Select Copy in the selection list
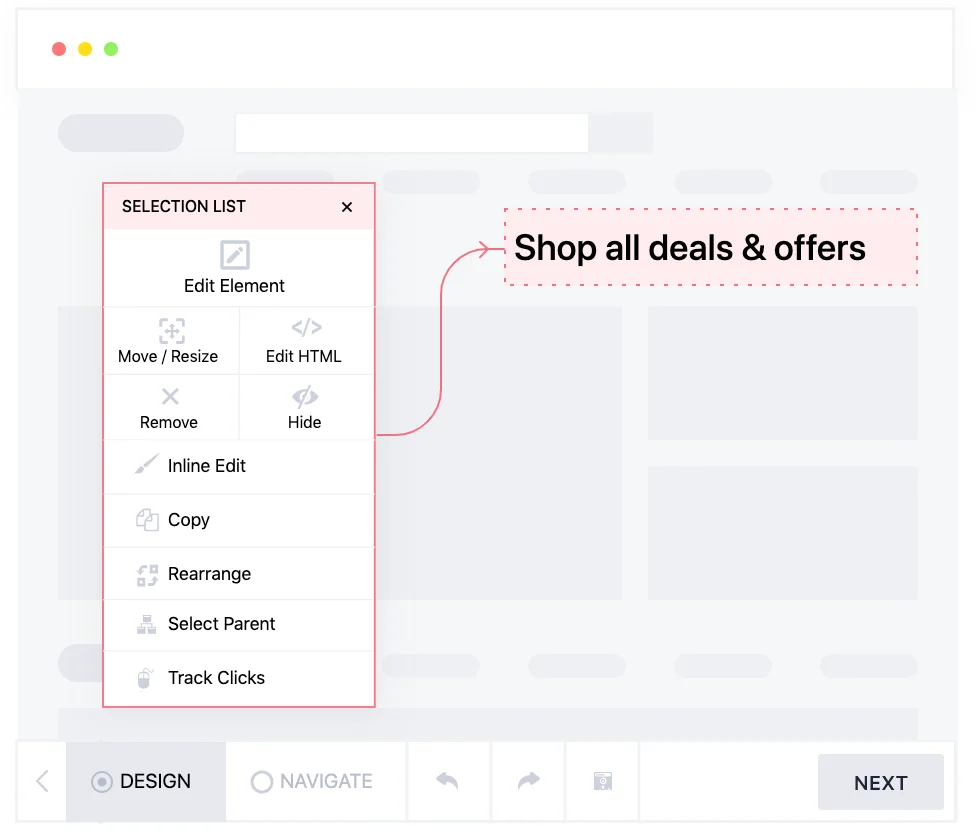 [x=239, y=520]
